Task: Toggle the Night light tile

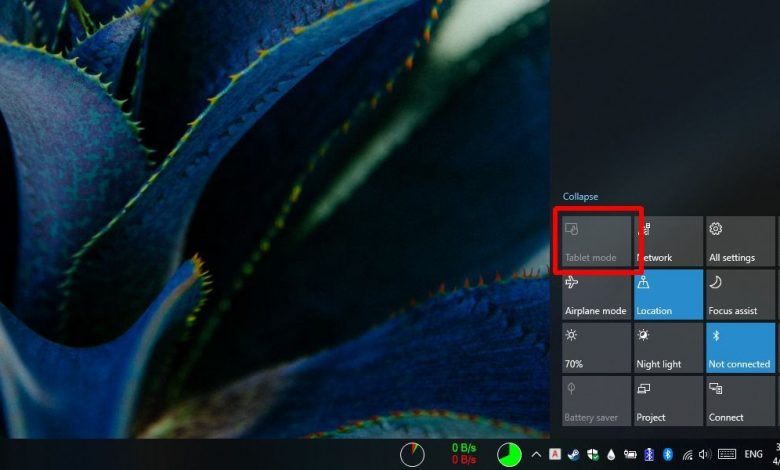Action: 668,348
